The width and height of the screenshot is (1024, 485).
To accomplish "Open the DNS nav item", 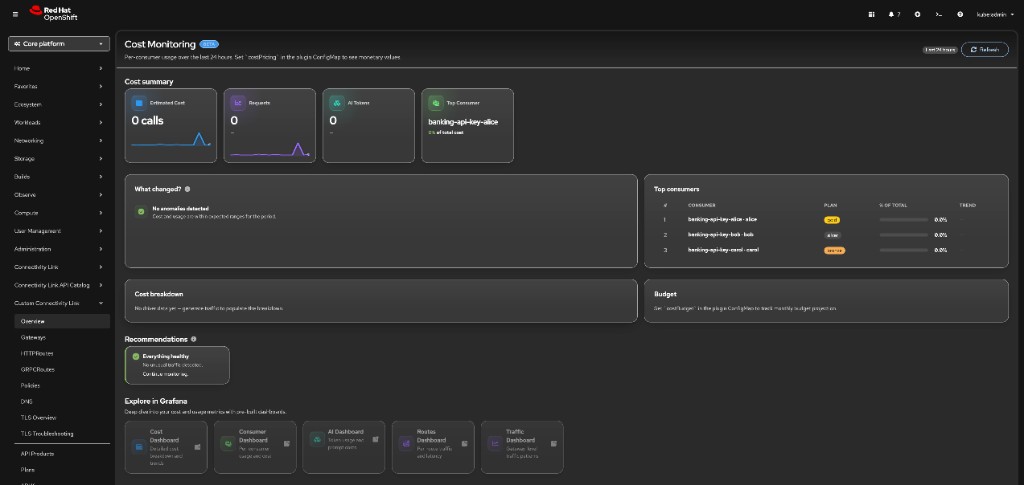I will (x=62, y=401).
